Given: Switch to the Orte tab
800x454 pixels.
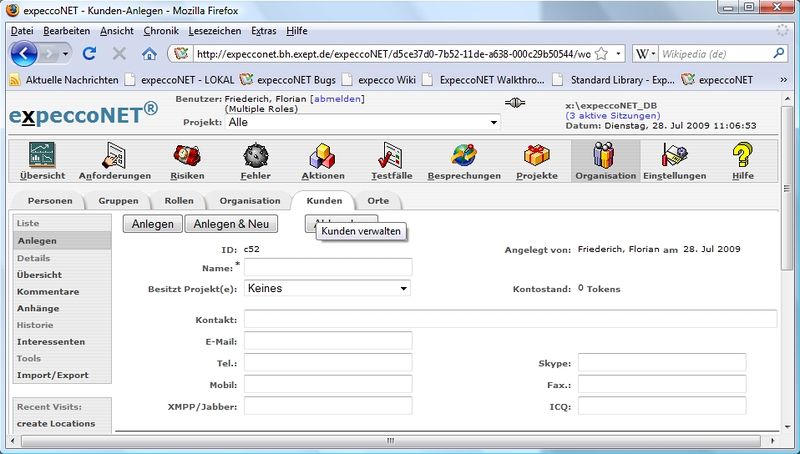Looking at the screenshot, I should tap(378, 200).
